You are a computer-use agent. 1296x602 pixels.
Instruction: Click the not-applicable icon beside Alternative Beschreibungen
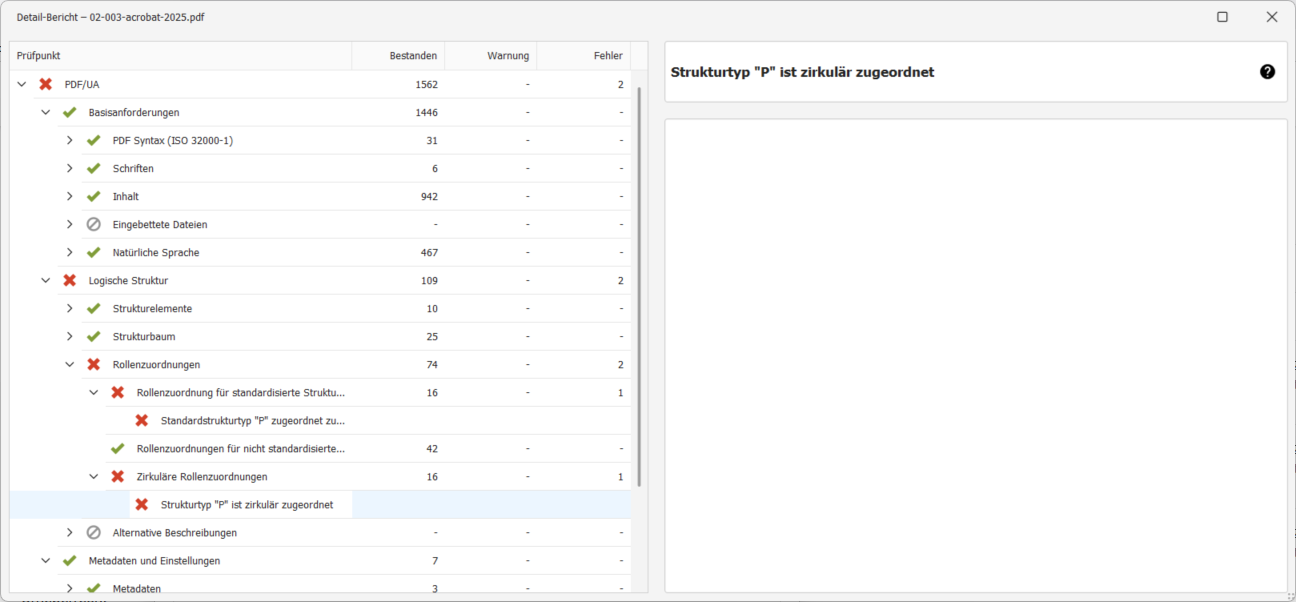[94, 533]
